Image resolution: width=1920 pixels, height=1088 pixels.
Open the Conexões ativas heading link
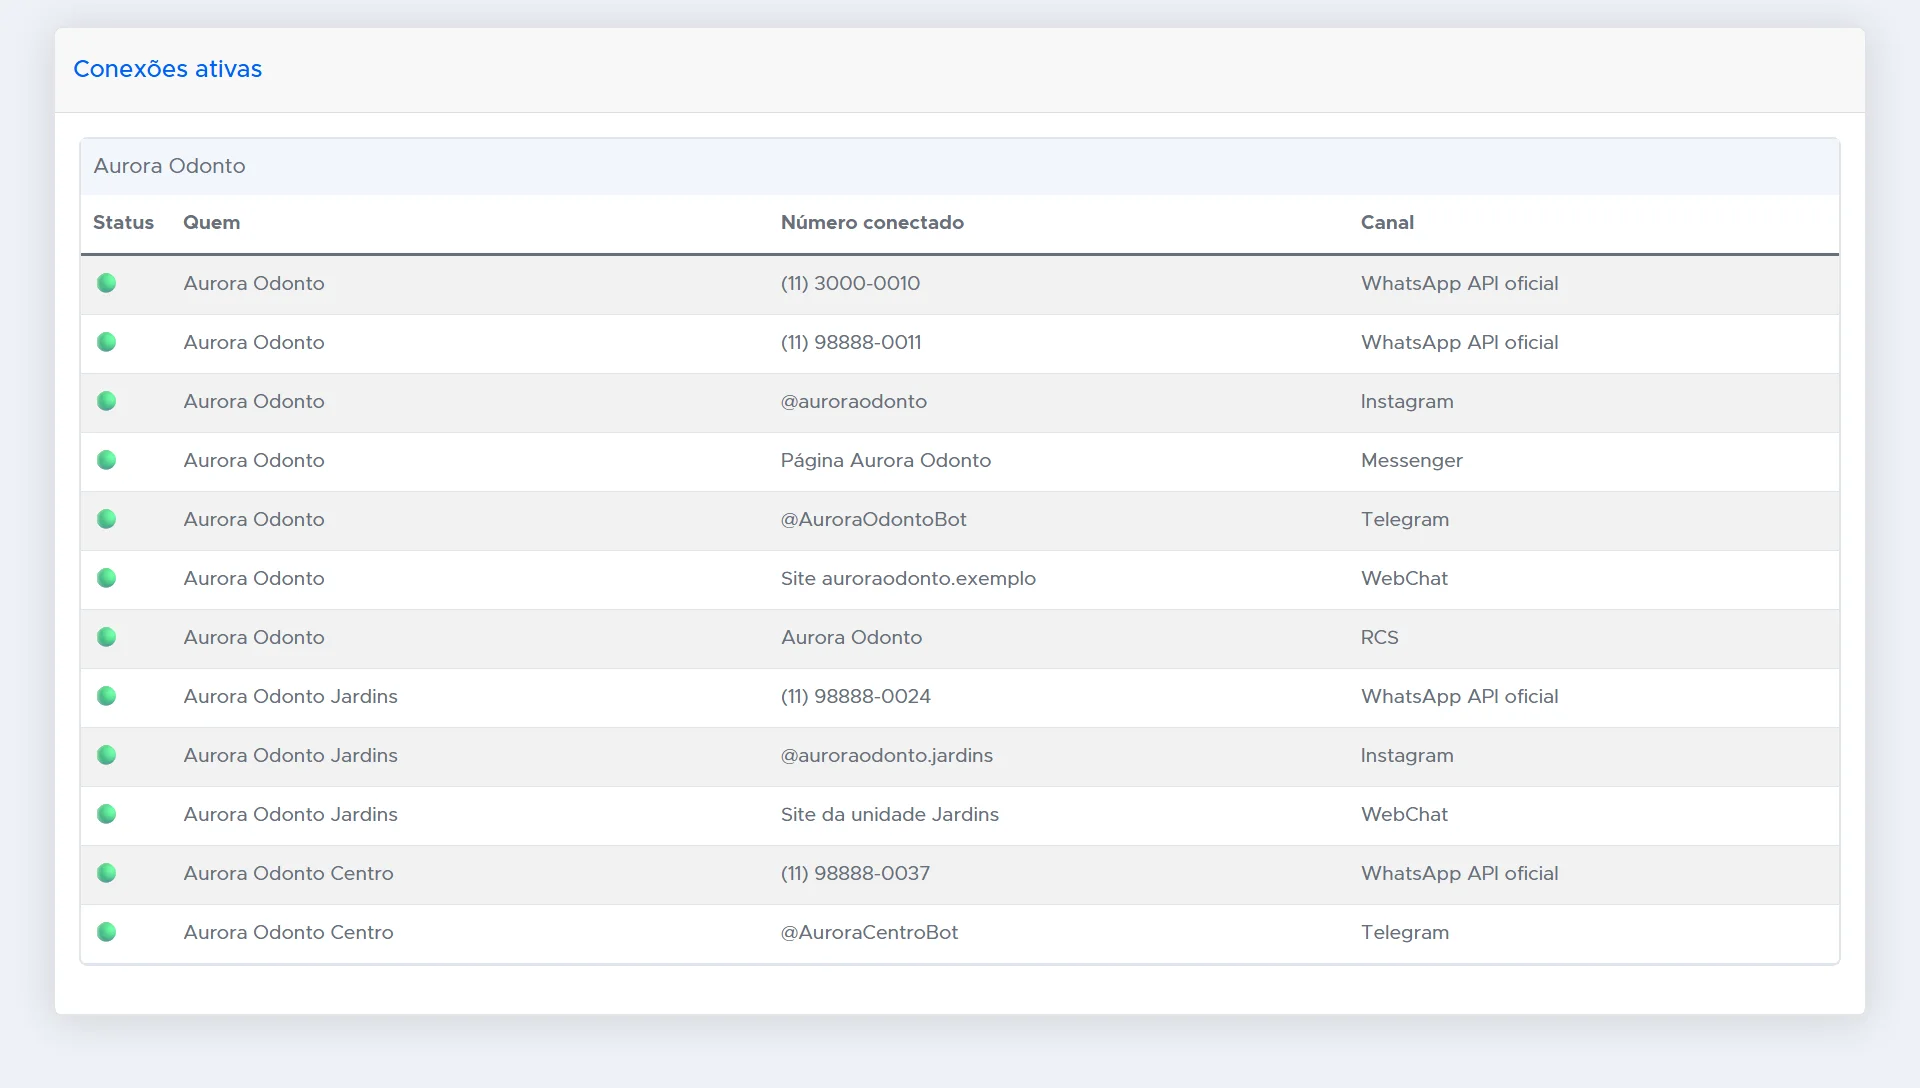pos(167,69)
